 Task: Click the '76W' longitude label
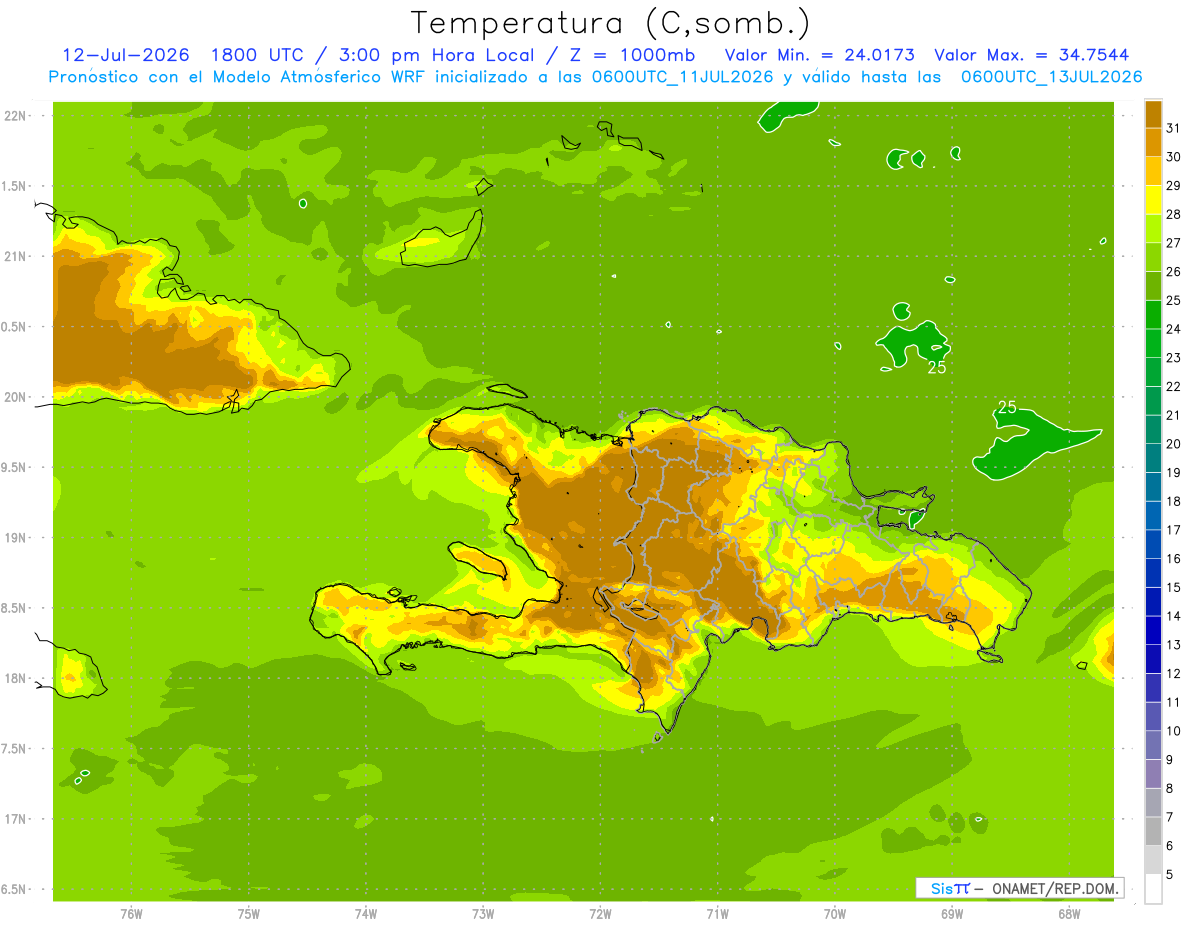coord(131,914)
